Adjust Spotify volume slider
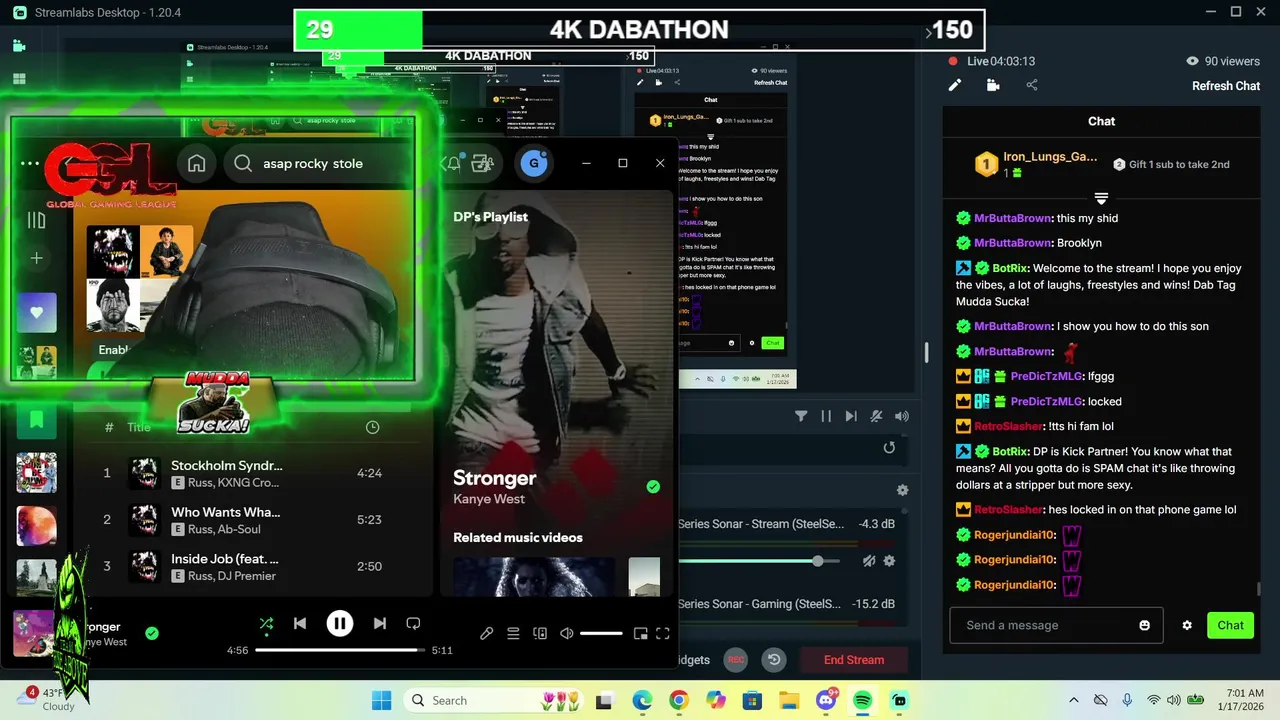This screenshot has width=1280, height=720. tap(601, 633)
